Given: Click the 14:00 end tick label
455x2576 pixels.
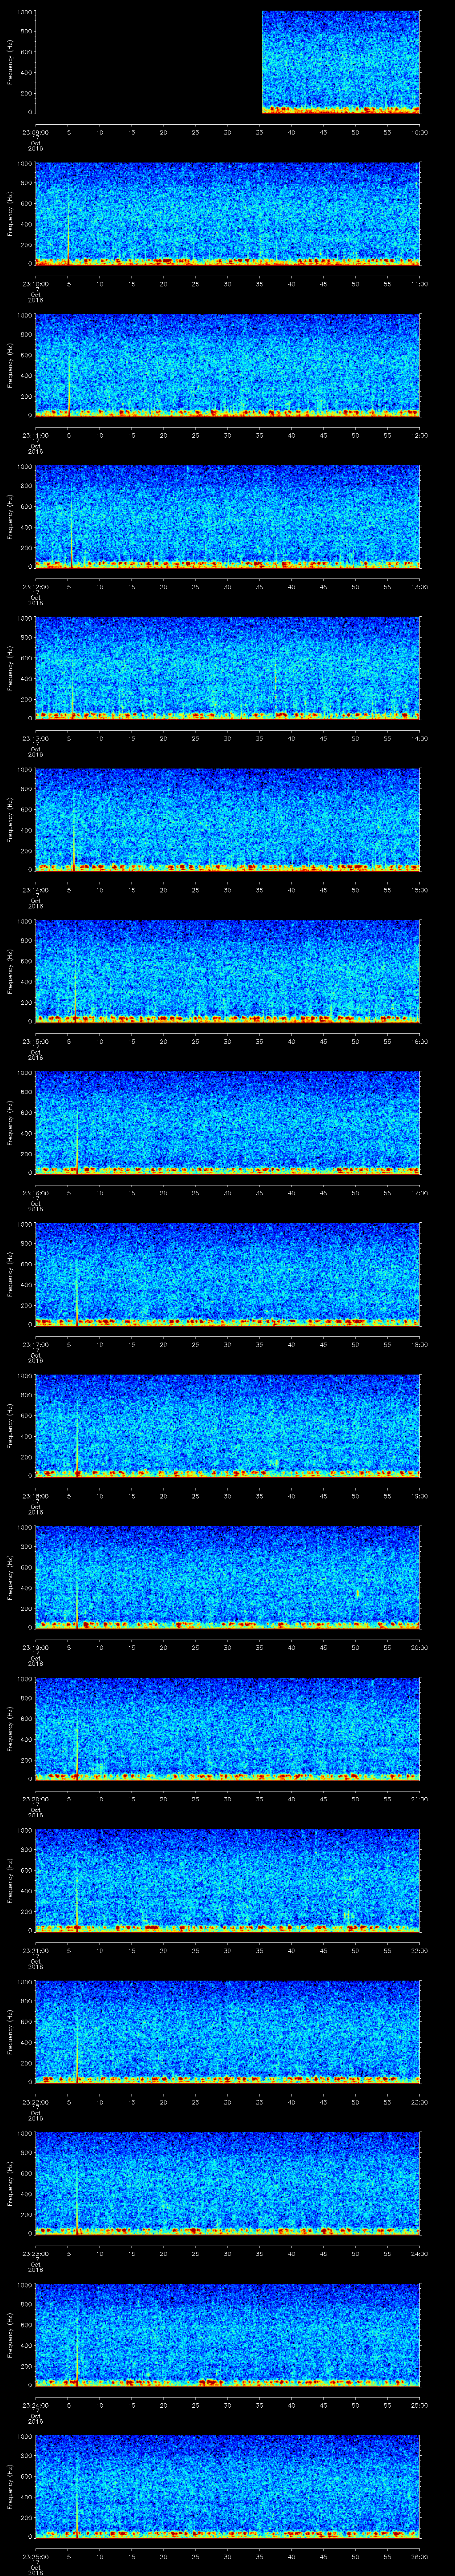Looking at the screenshot, I should coord(419,738).
